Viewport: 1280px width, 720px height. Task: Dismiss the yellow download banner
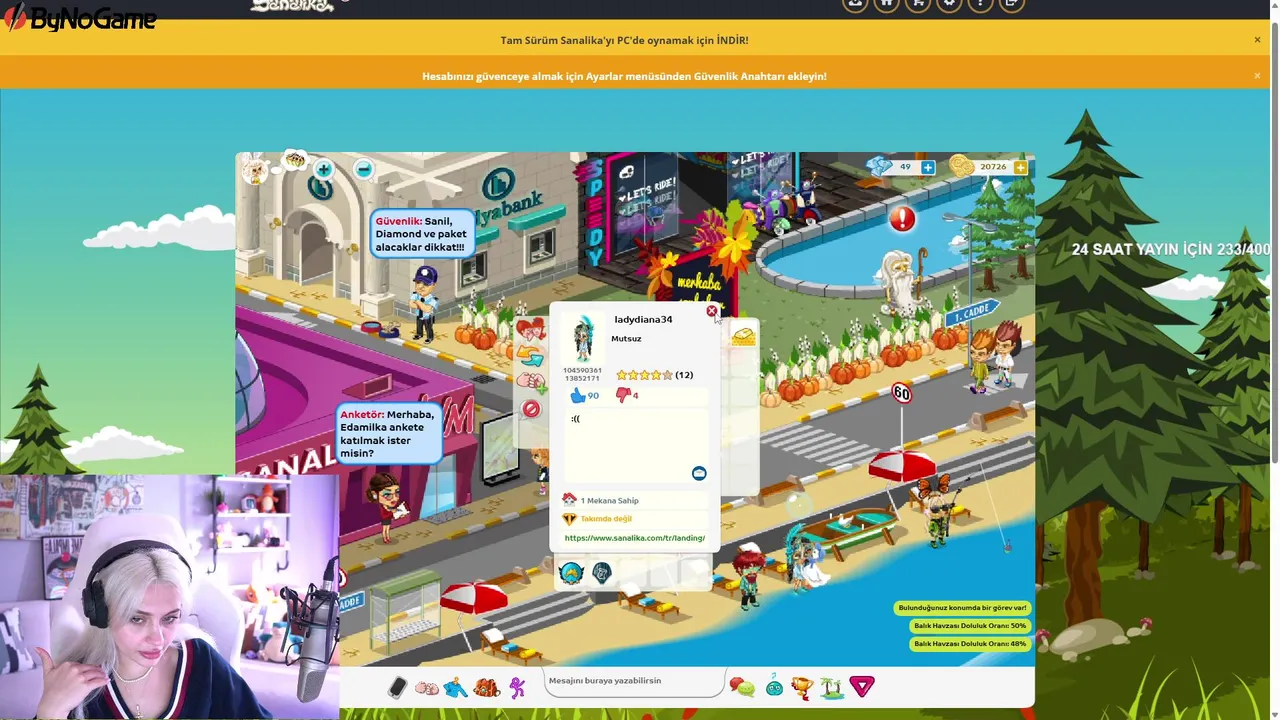coord(1257,40)
